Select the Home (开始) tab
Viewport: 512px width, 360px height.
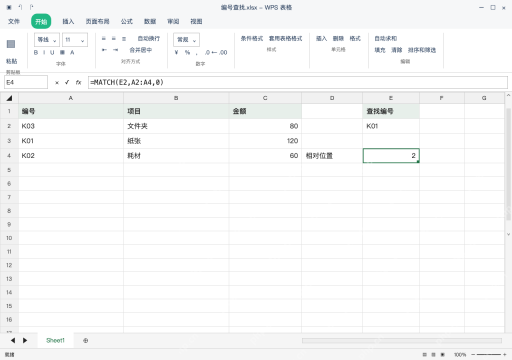click(x=41, y=21)
